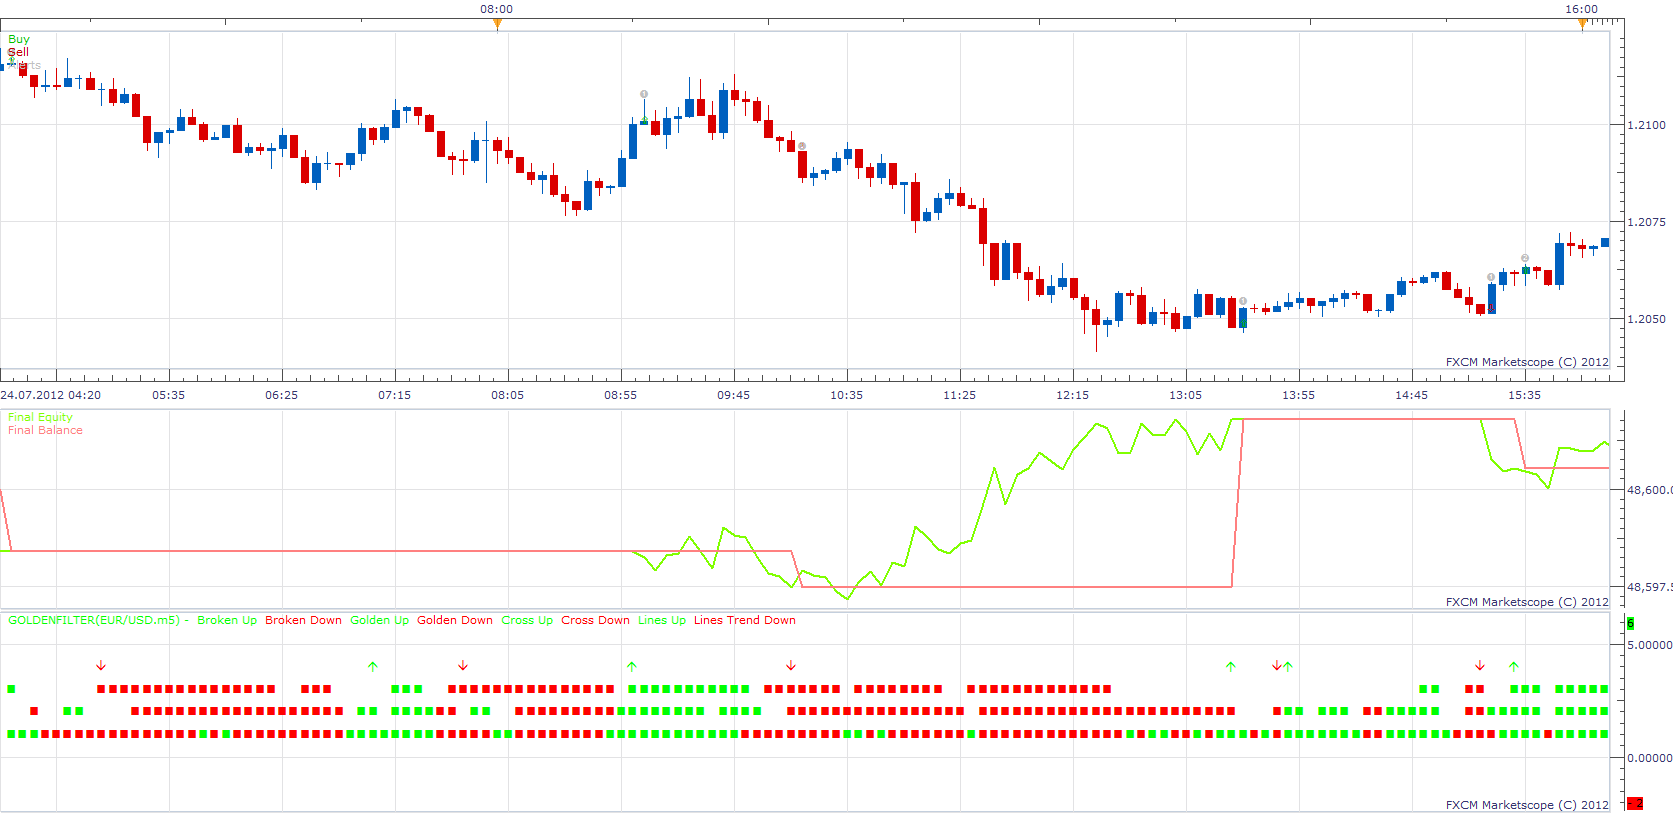This screenshot has width=1675, height=813.
Task: Click the red down arrow below 10:10
Action: [791, 666]
